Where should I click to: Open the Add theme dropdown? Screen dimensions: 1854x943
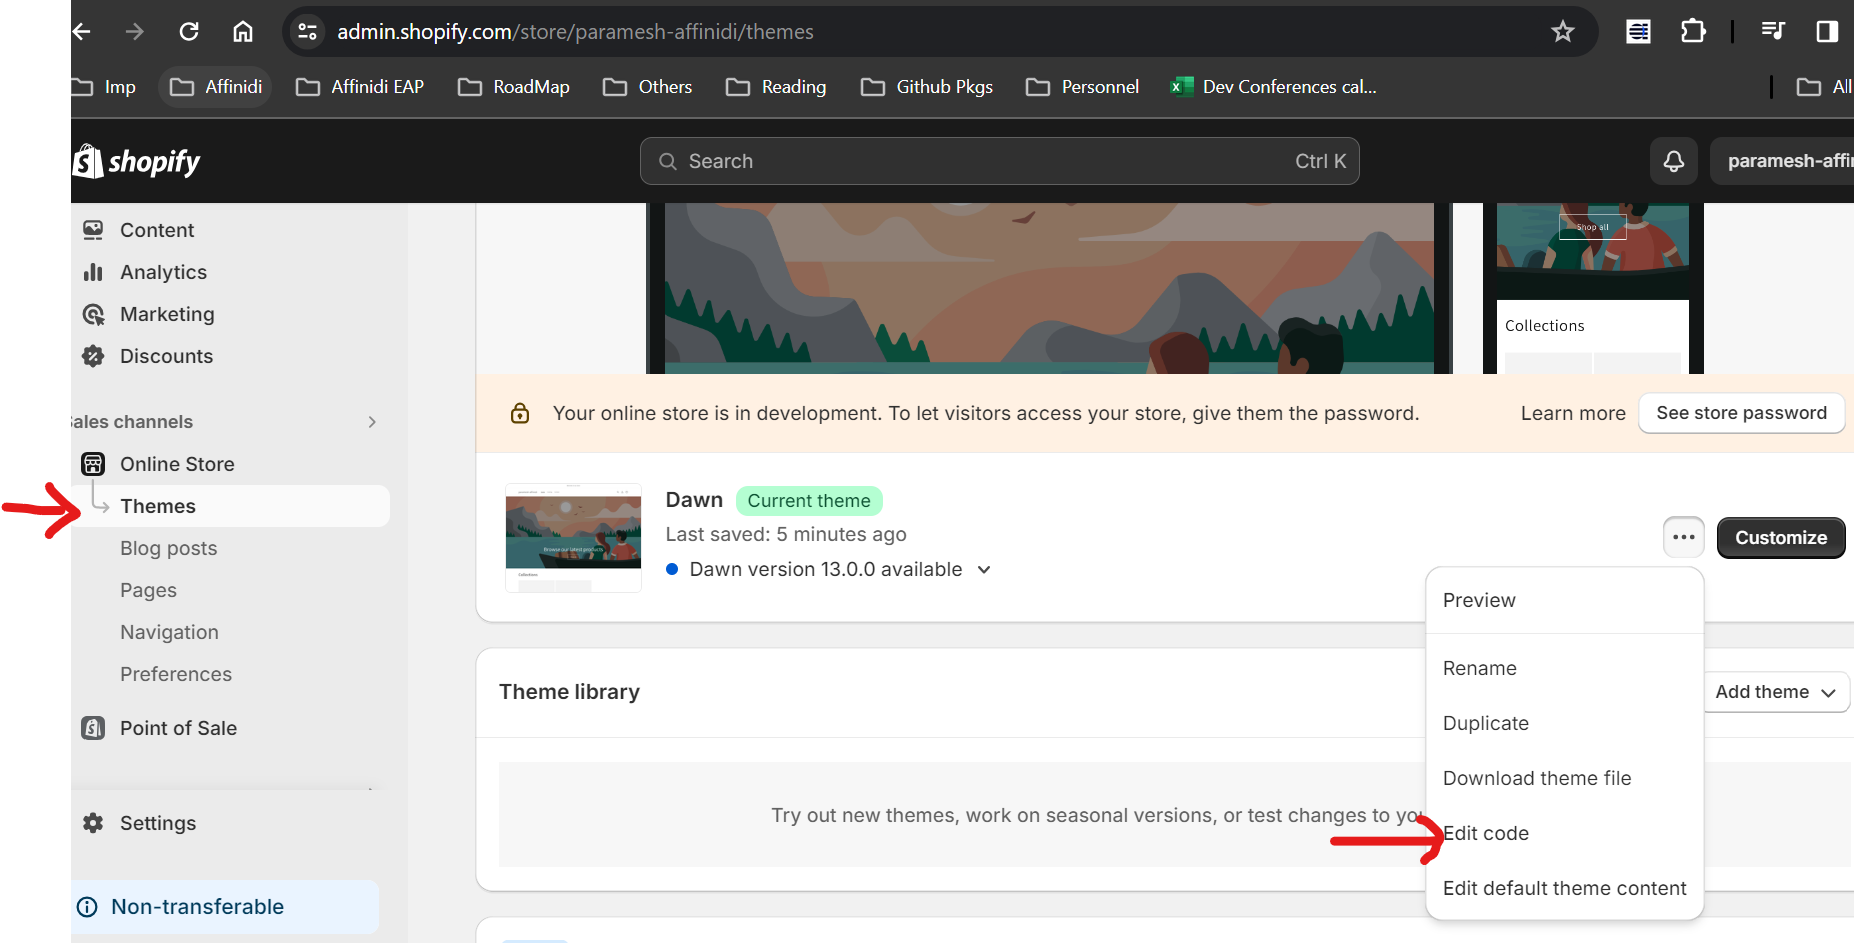pyautogui.click(x=1776, y=692)
